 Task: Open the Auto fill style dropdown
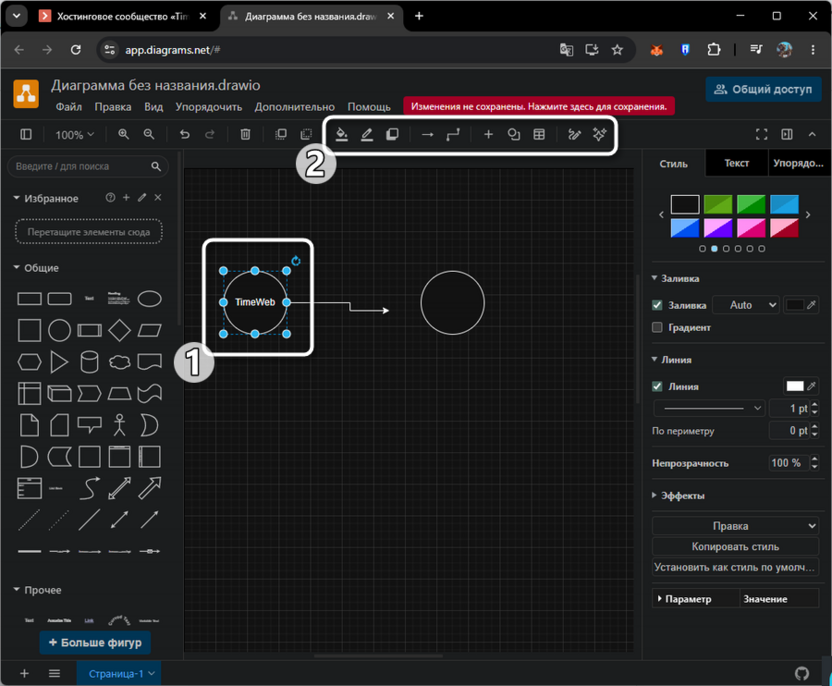click(x=746, y=305)
